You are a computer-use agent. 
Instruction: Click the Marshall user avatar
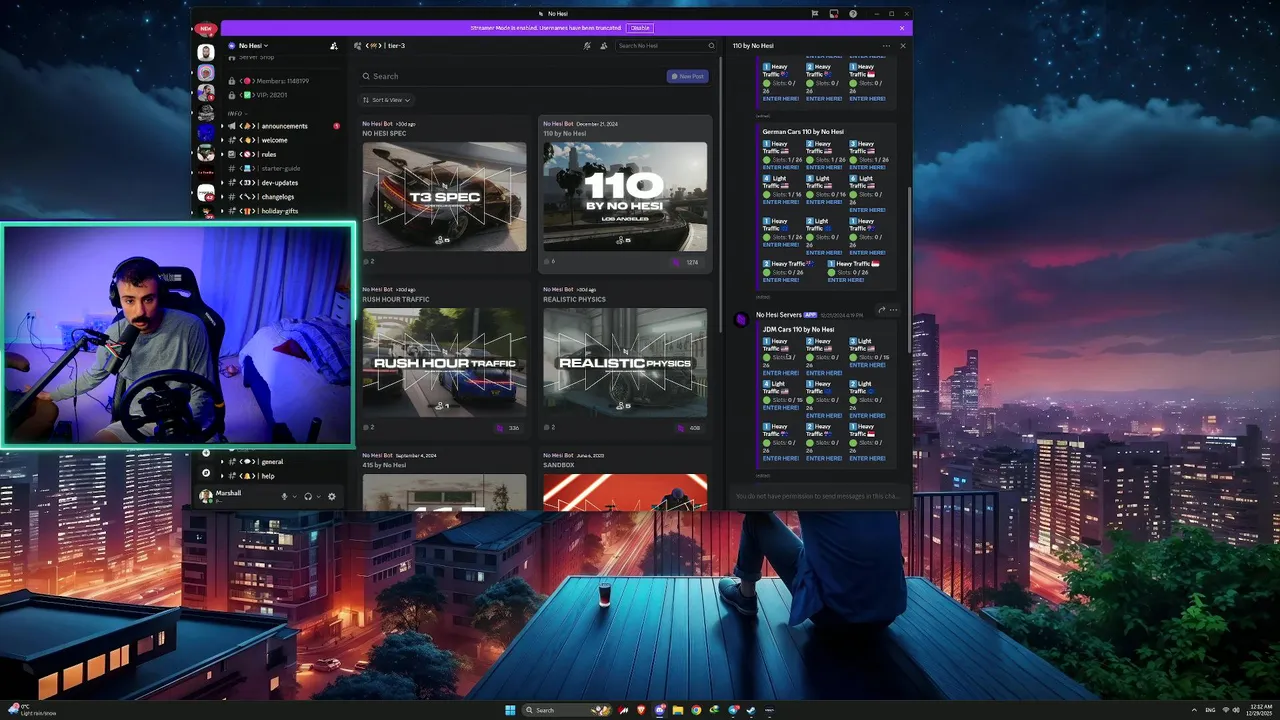pyautogui.click(x=206, y=496)
